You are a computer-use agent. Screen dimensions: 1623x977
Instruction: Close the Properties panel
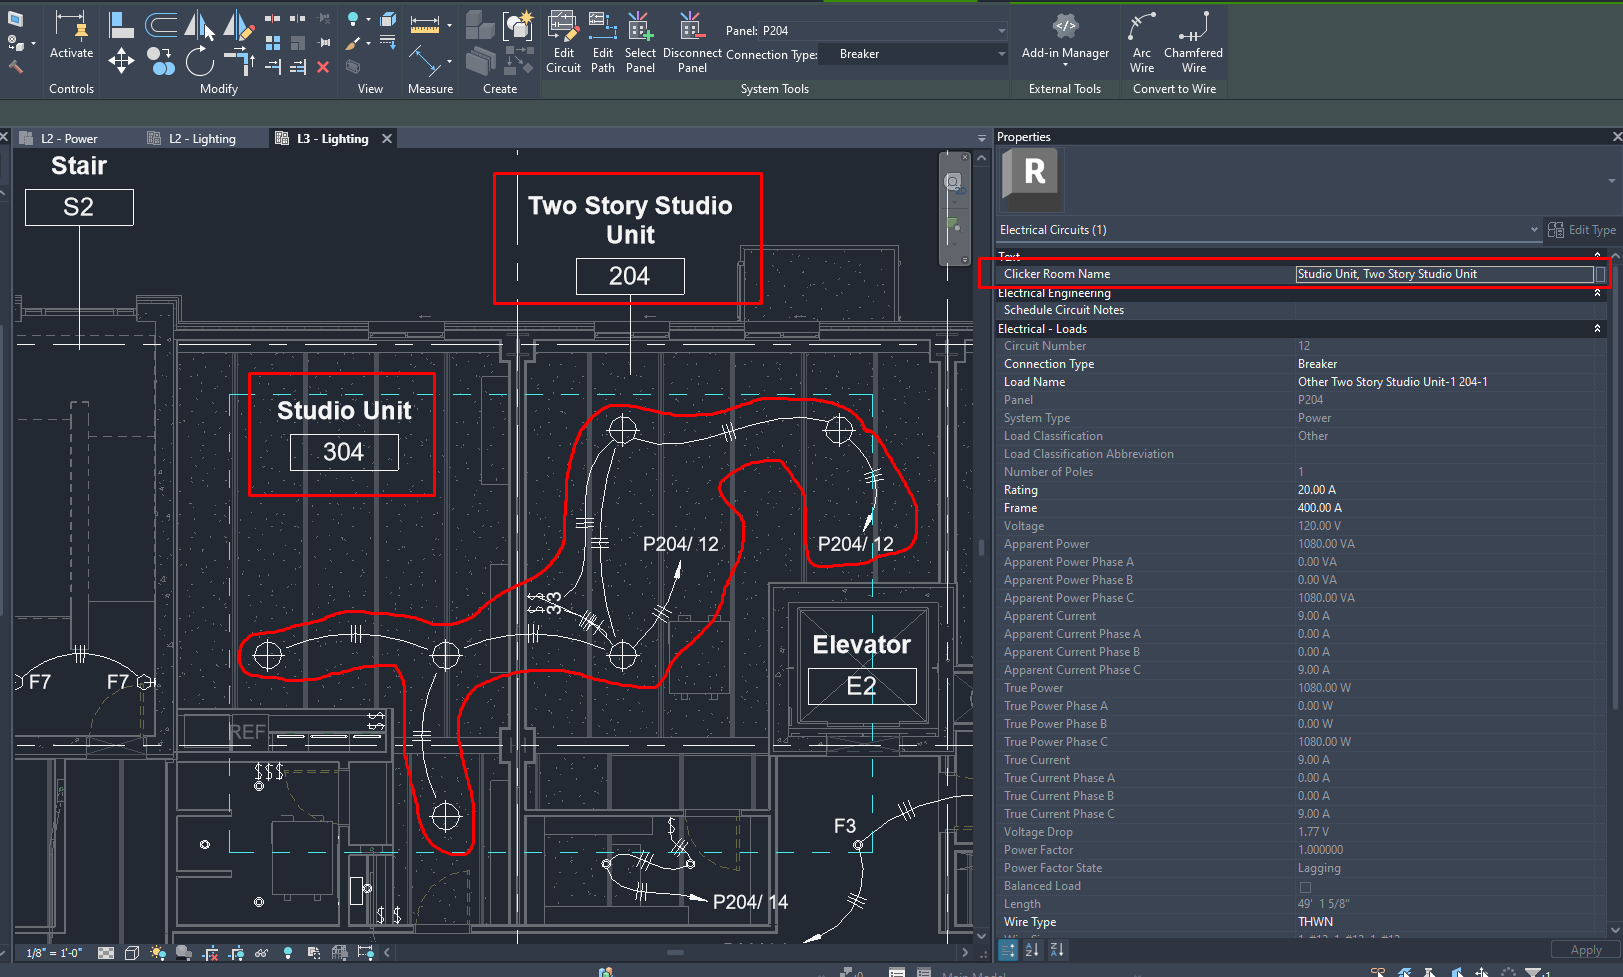point(1616,137)
